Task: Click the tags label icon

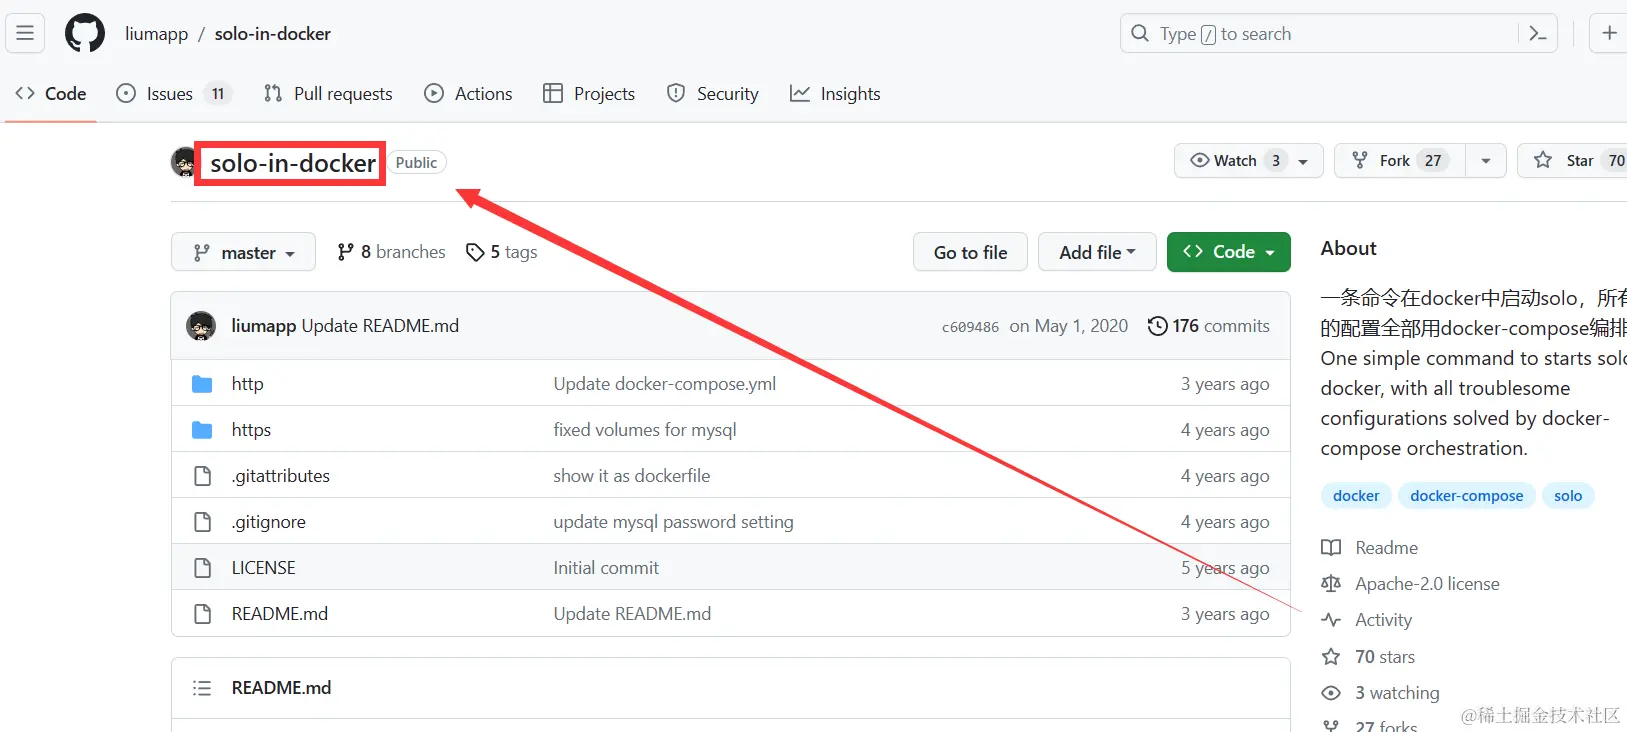Action: (475, 252)
